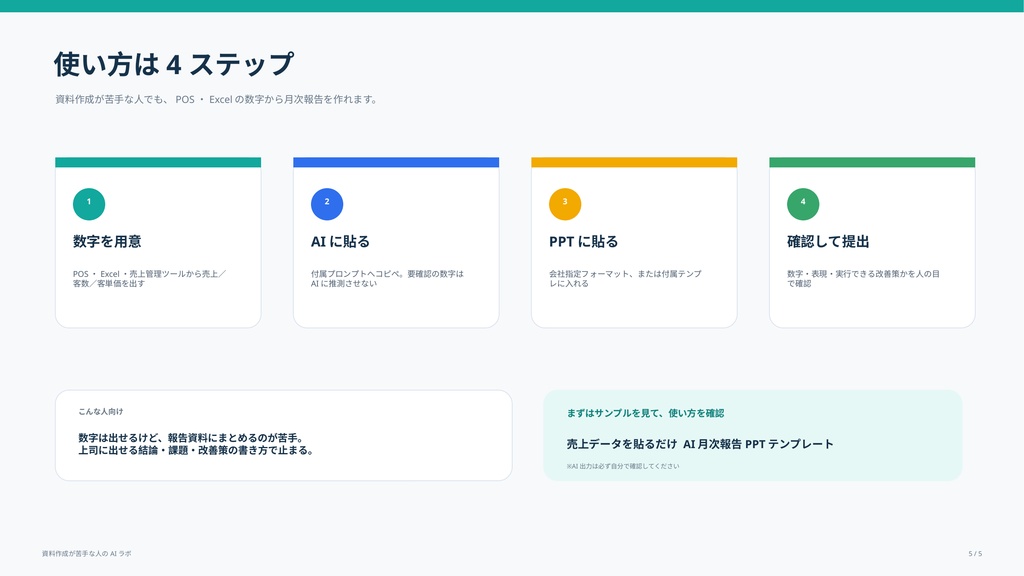Click the description starting POS・Excel・売上管理ツール

150,279
